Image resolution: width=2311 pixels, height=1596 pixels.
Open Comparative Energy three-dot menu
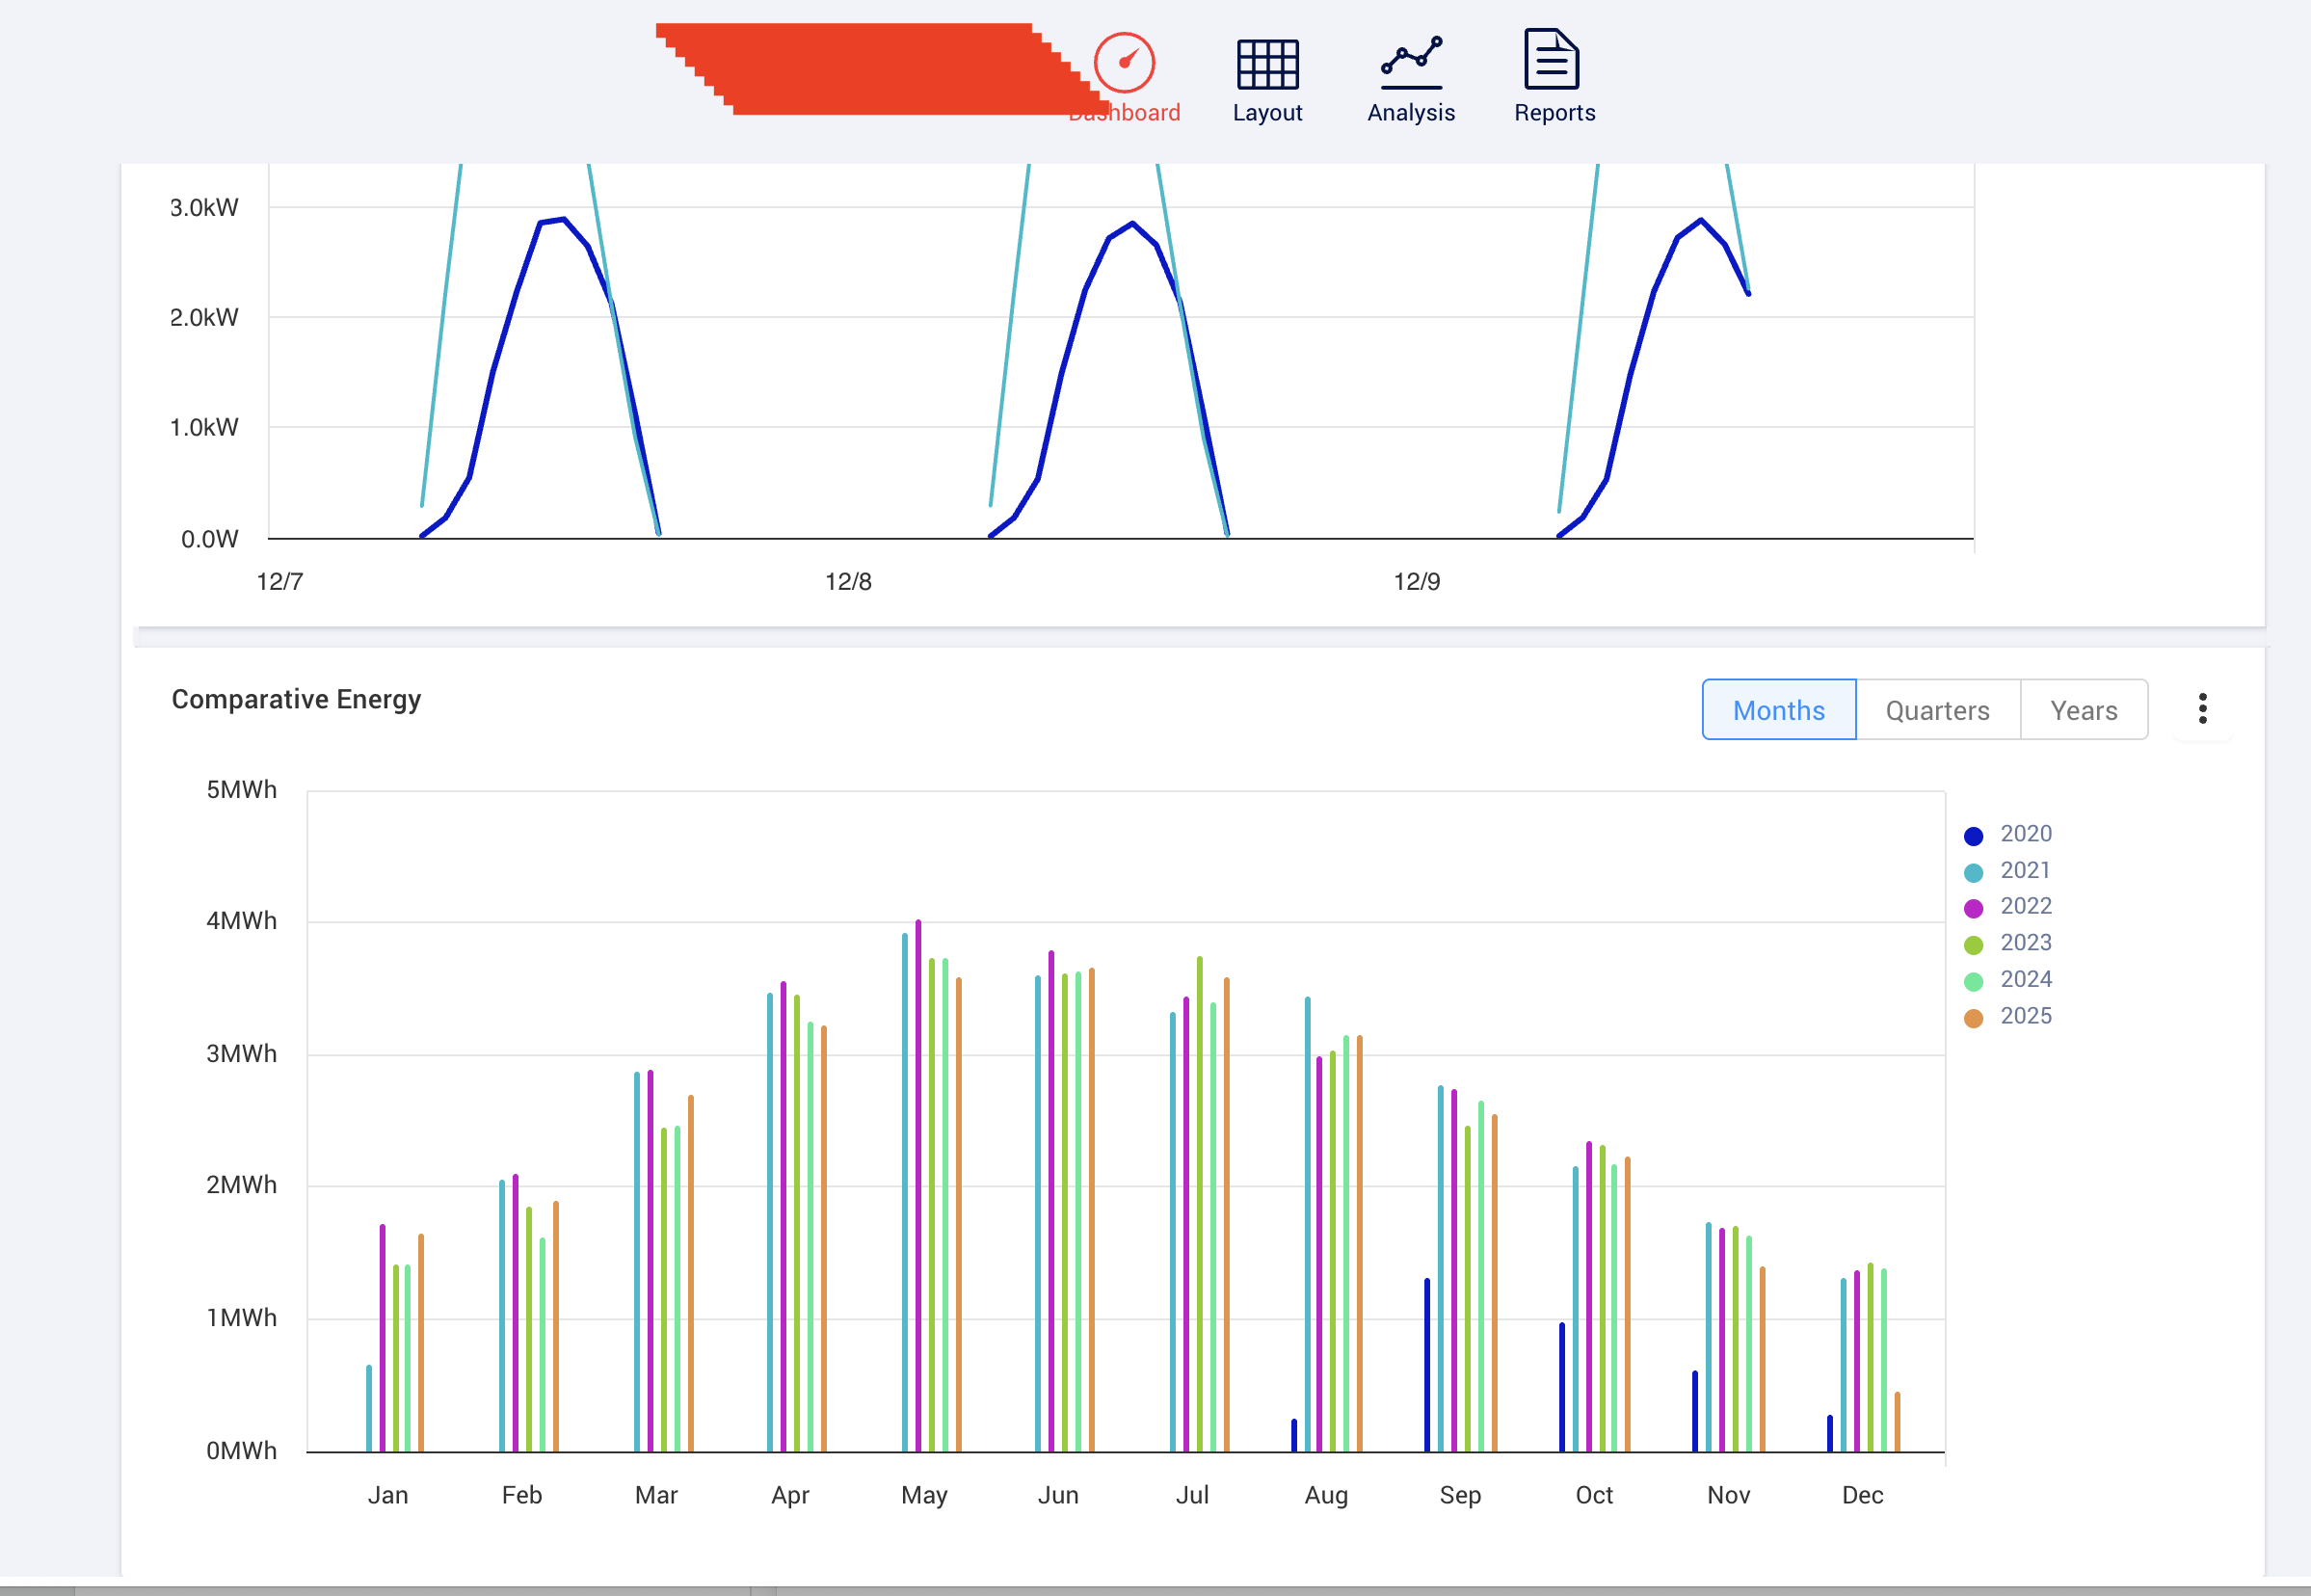coord(2202,709)
